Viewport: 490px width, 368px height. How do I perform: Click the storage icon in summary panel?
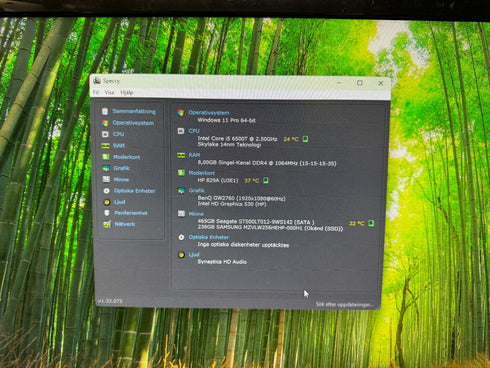click(x=181, y=214)
